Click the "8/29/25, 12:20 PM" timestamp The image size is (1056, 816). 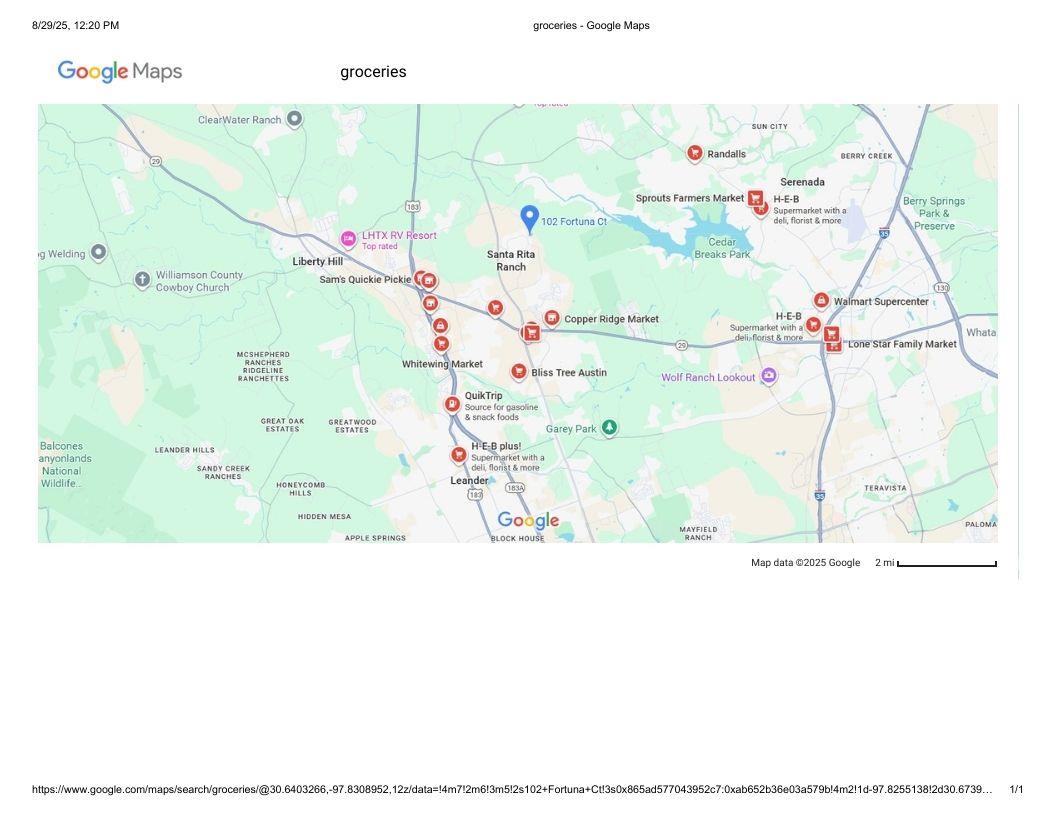(x=75, y=26)
